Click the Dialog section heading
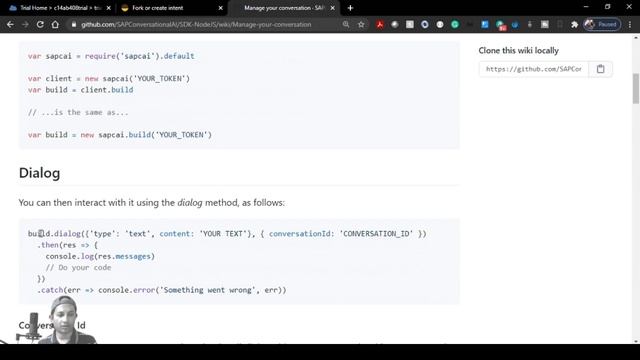The image size is (640, 360). [40, 173]
